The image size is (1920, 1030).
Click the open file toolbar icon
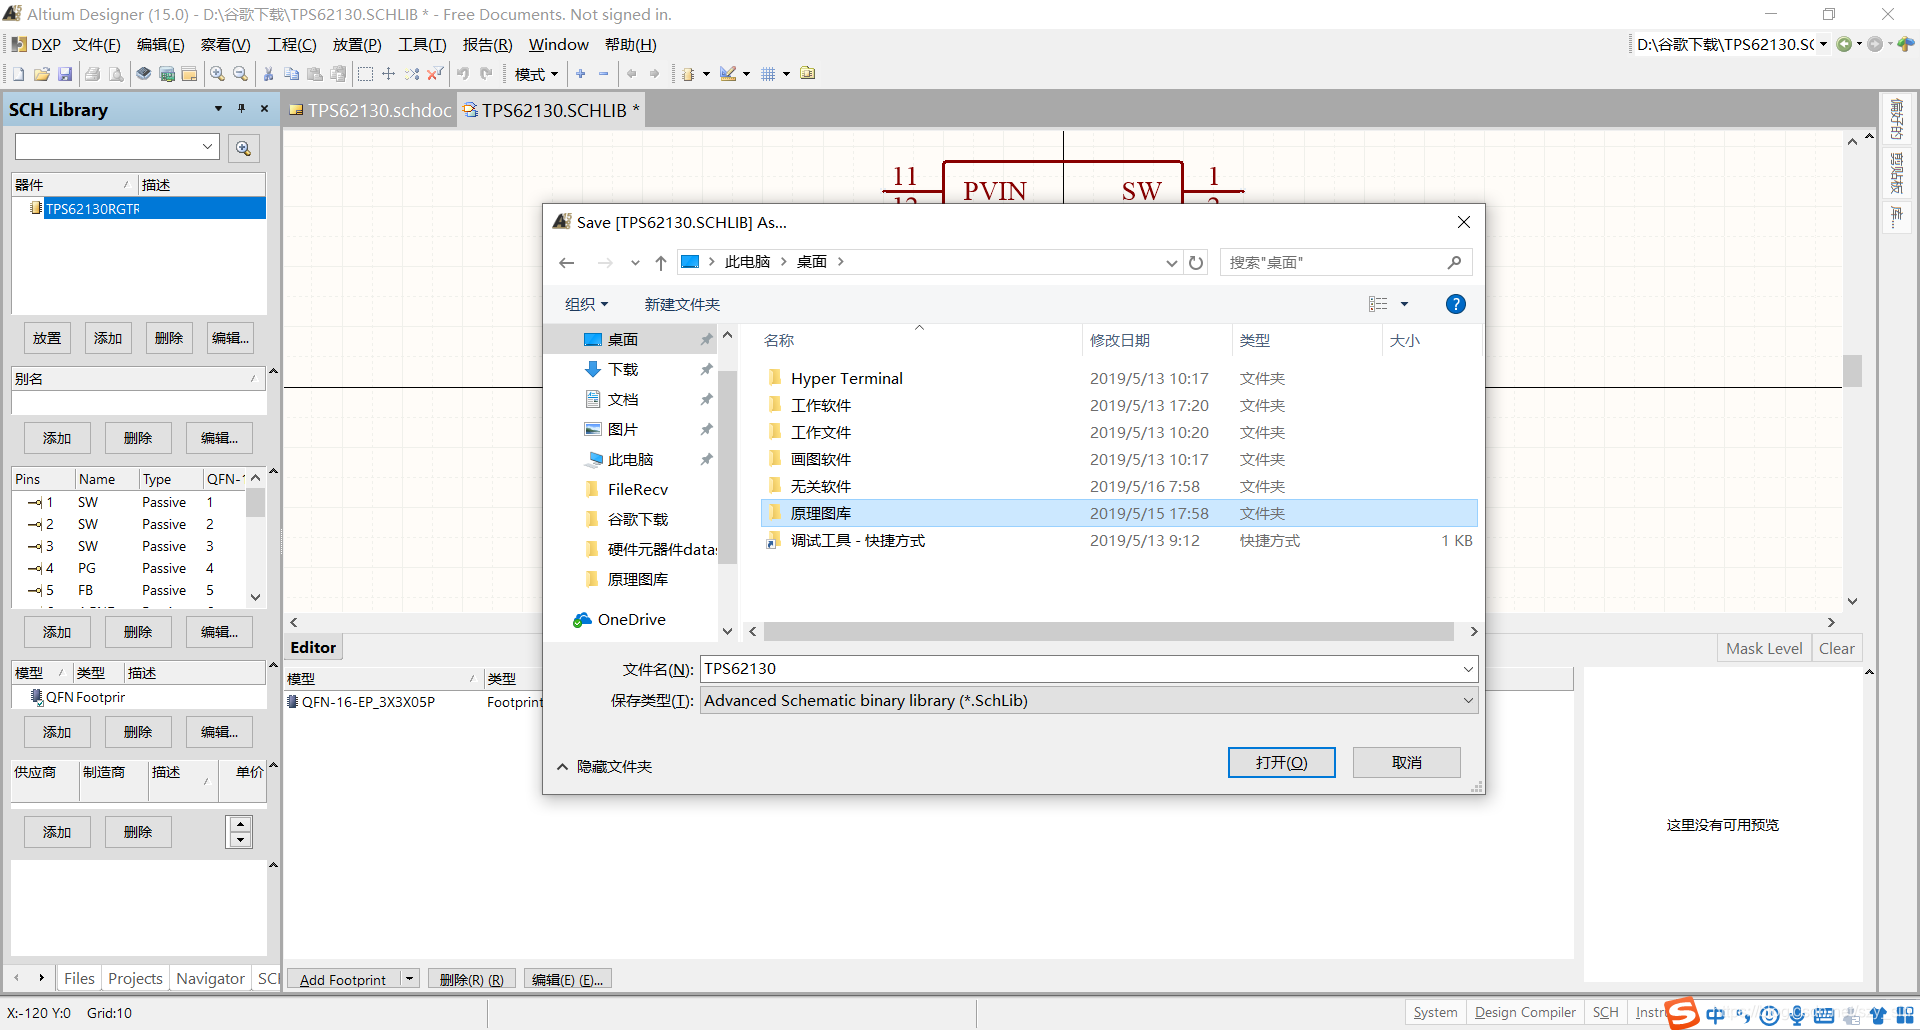tap(42, 74)
